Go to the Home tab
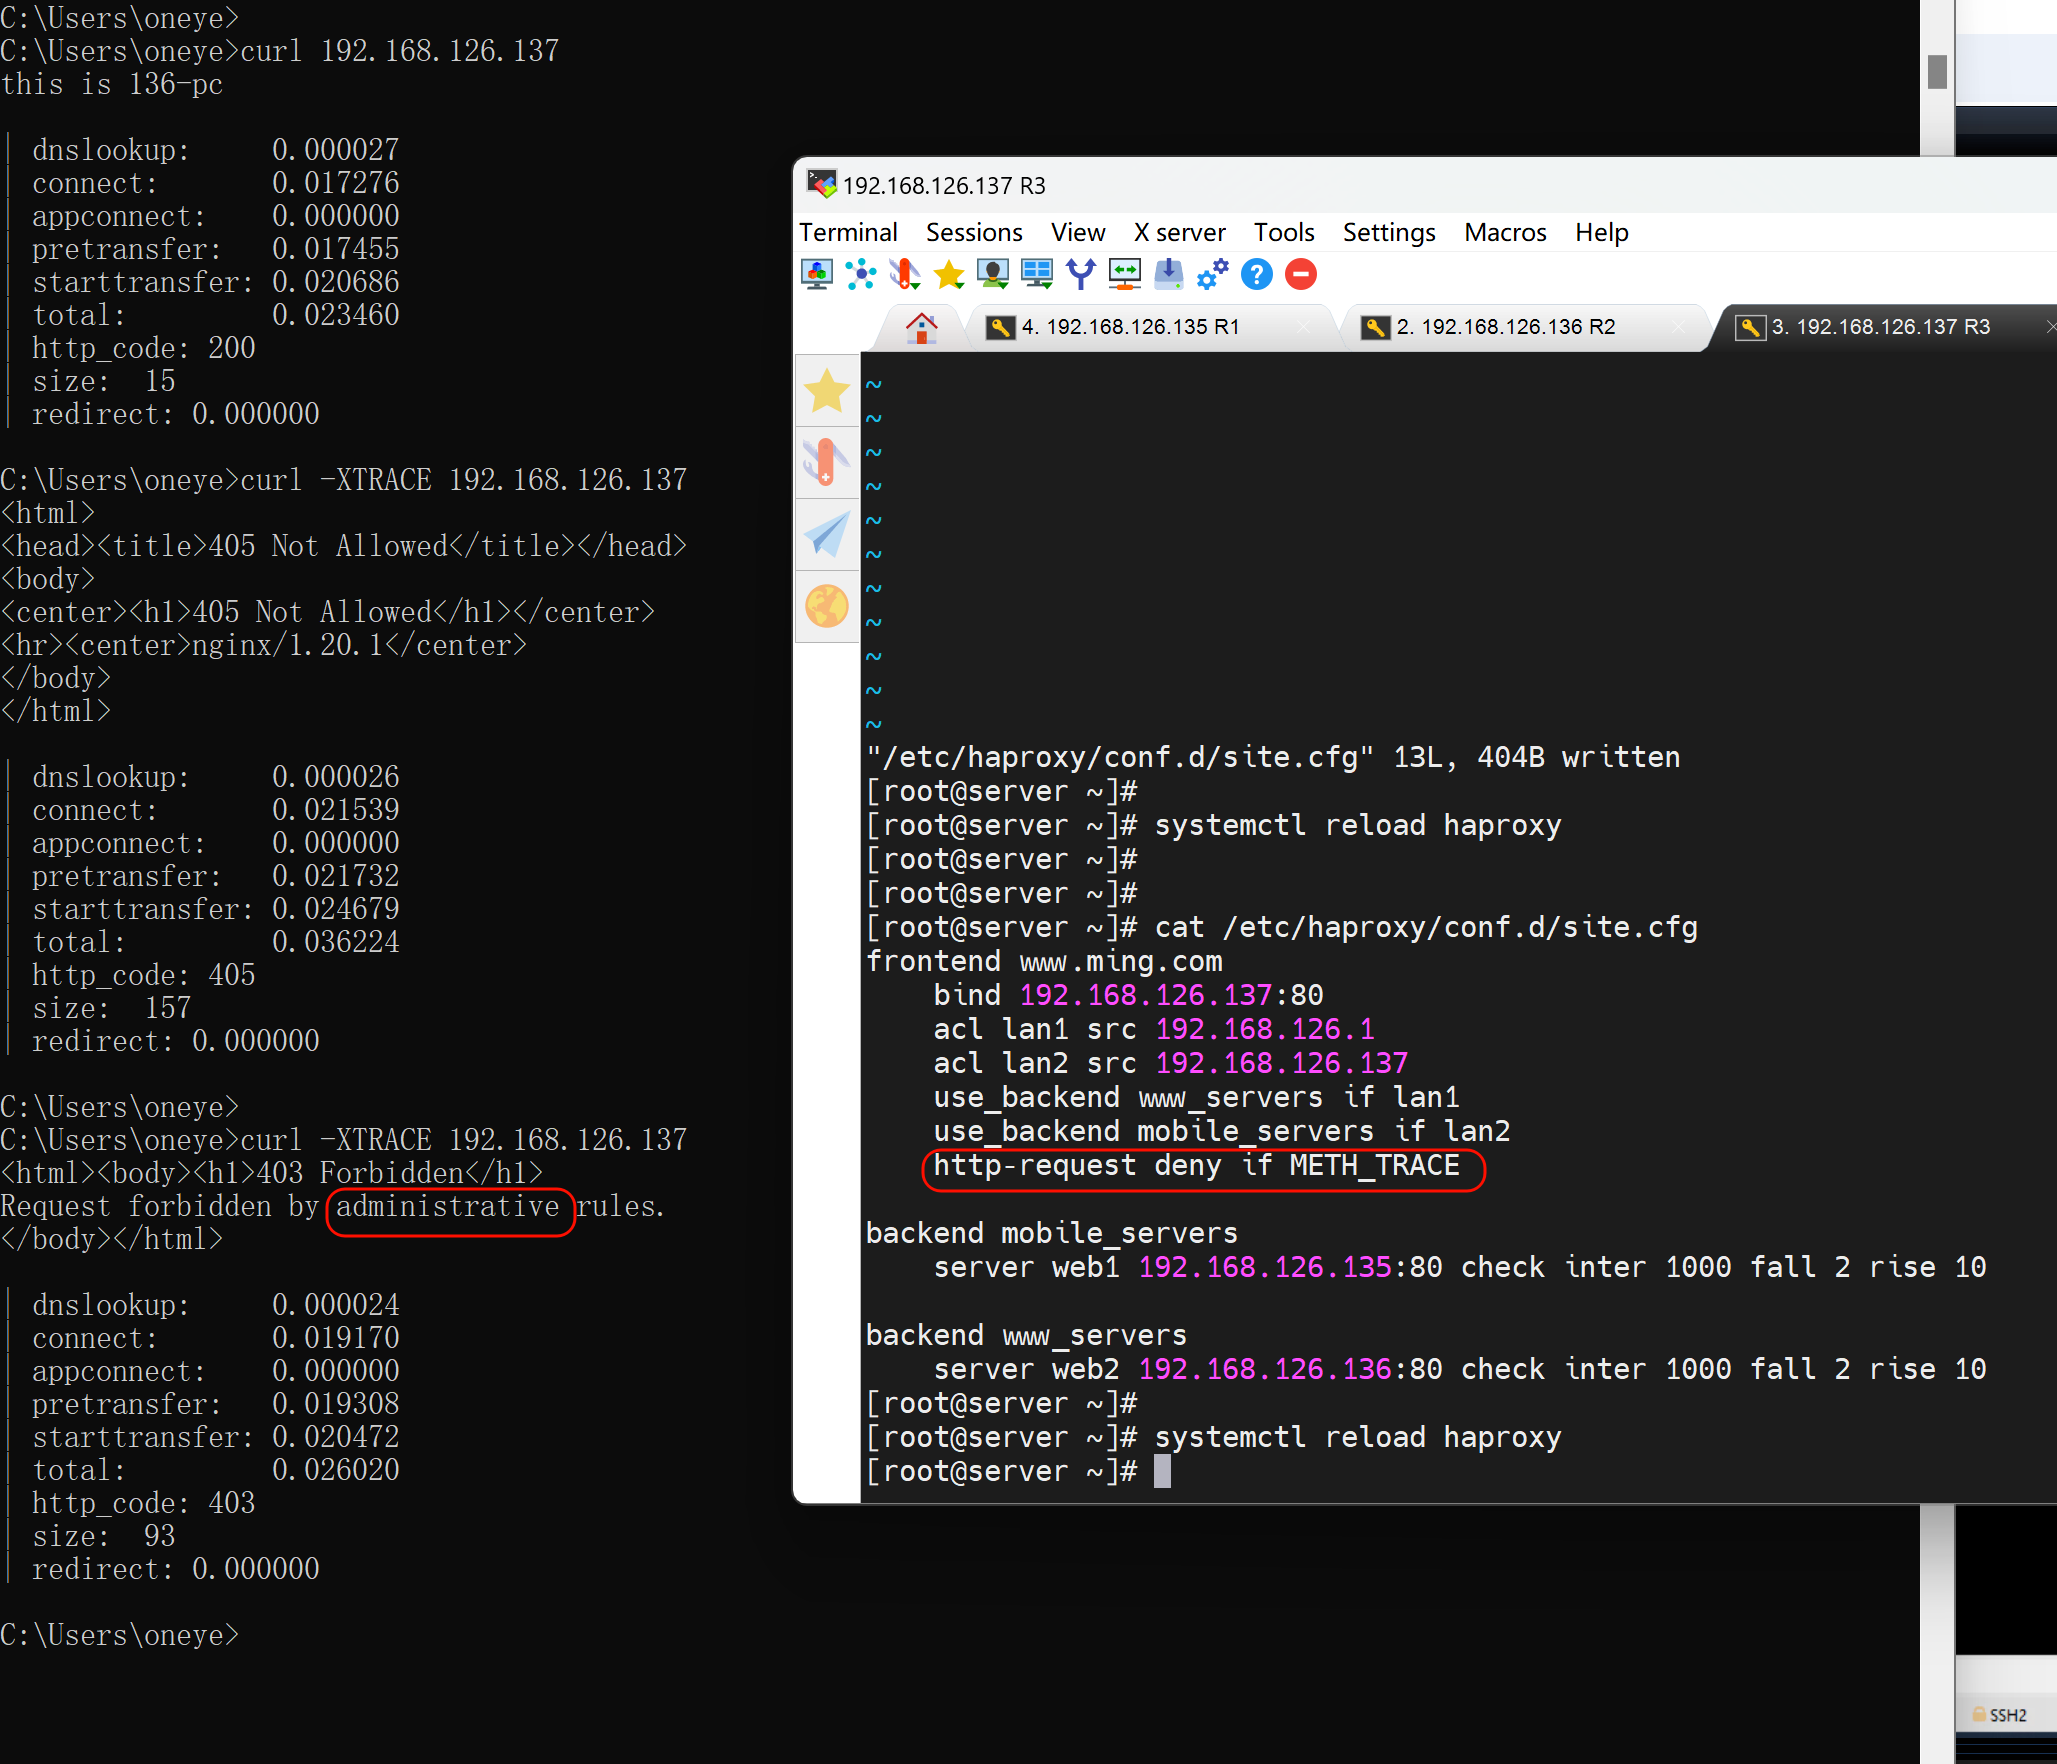Image resolution: width=2057 pixels, height=1764 pixels. pyautogui.click(x=921, y=327)
